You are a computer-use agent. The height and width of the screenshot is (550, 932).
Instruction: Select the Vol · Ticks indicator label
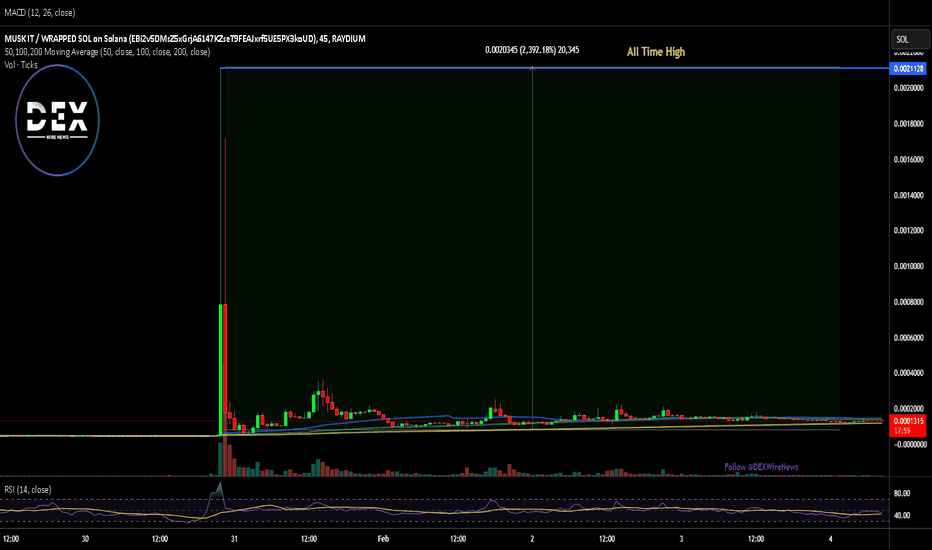click(x=21, y=65)
